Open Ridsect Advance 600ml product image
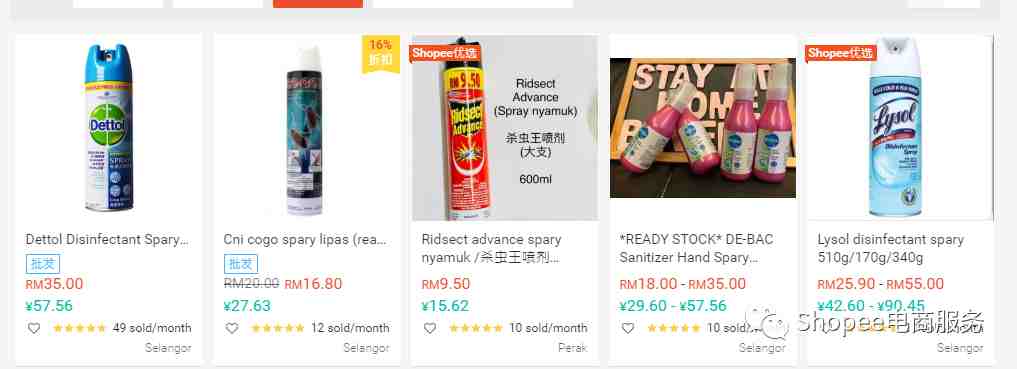1017x369 pixels. tap(505, 128)
